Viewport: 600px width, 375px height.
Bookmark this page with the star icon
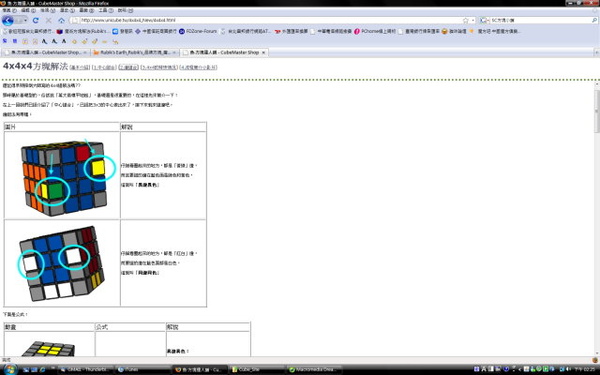[x=466, y=20]
